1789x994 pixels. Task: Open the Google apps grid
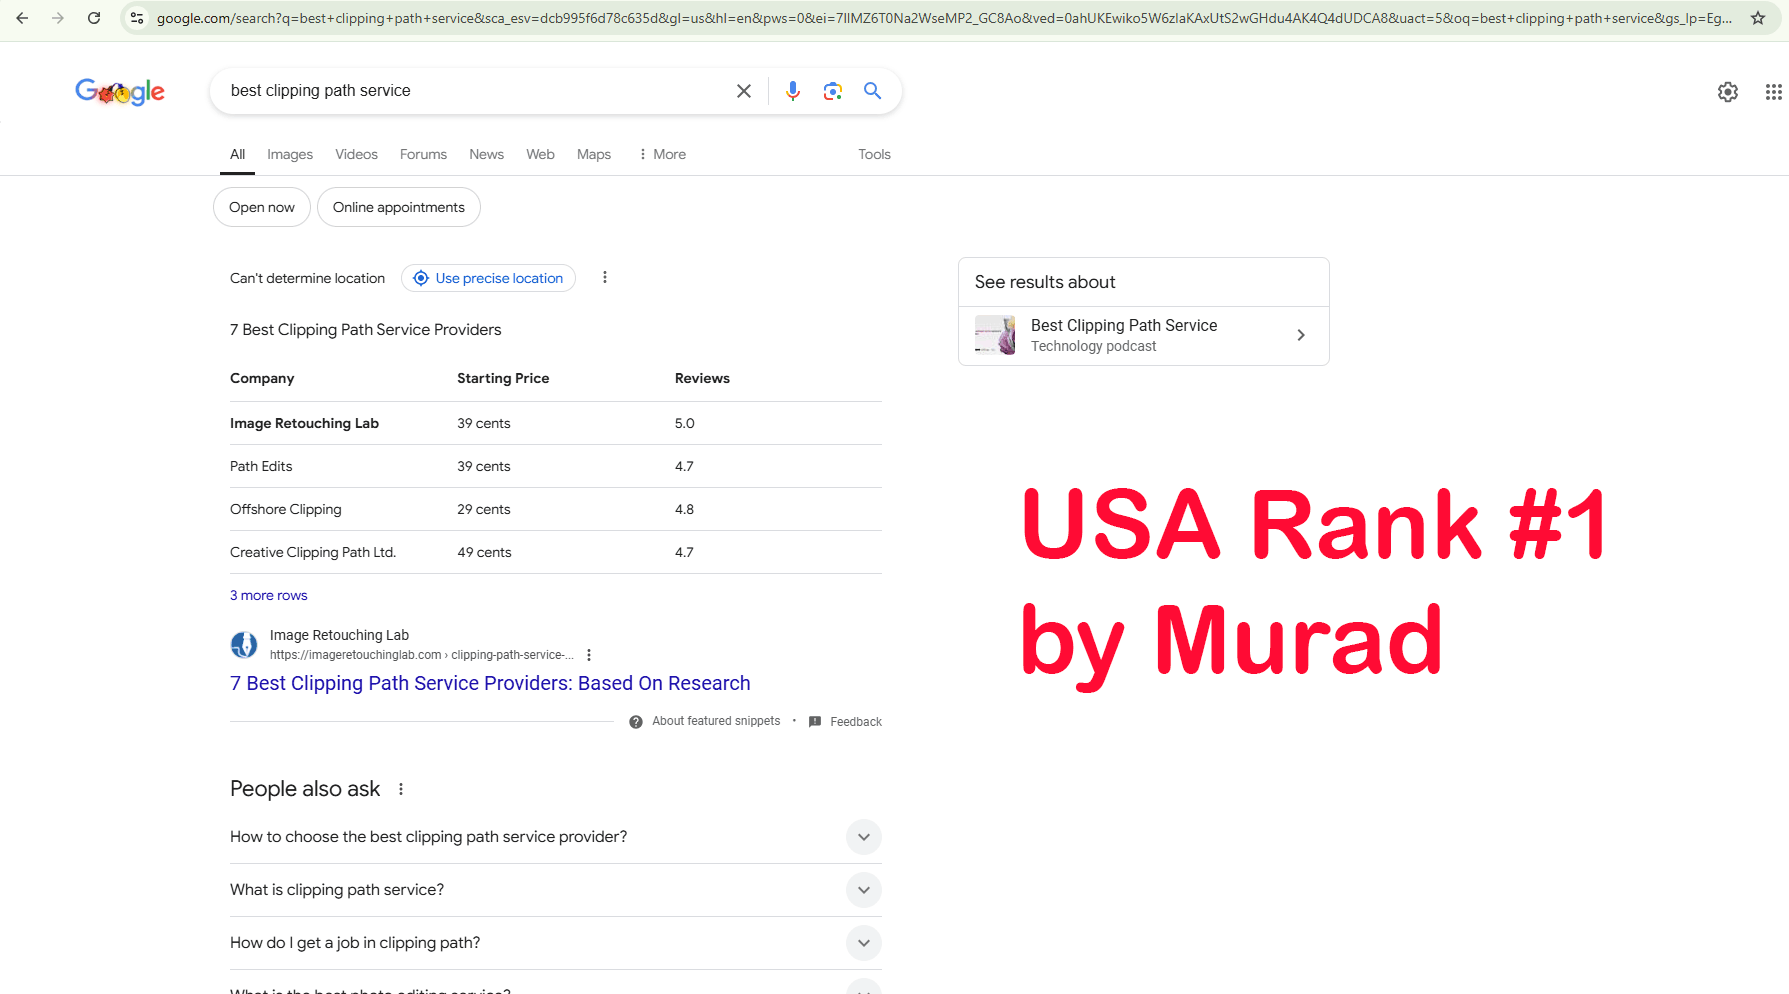click(1773, 92)
